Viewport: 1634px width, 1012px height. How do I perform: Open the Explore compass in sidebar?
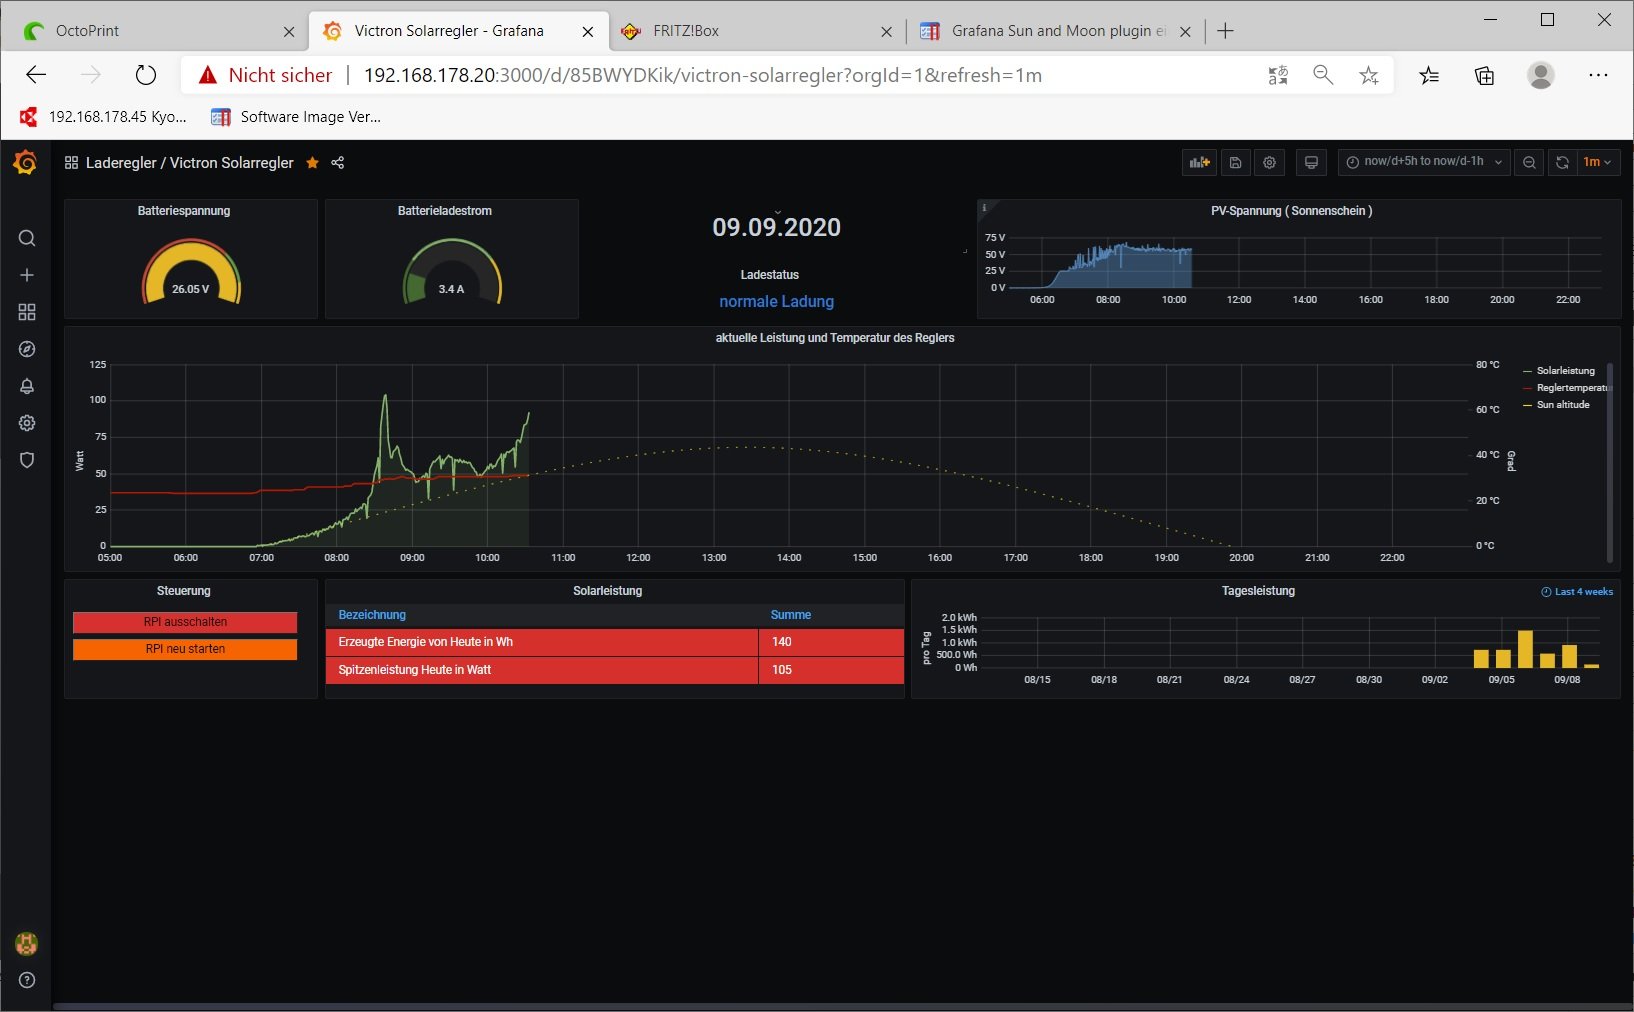point(27,349)
